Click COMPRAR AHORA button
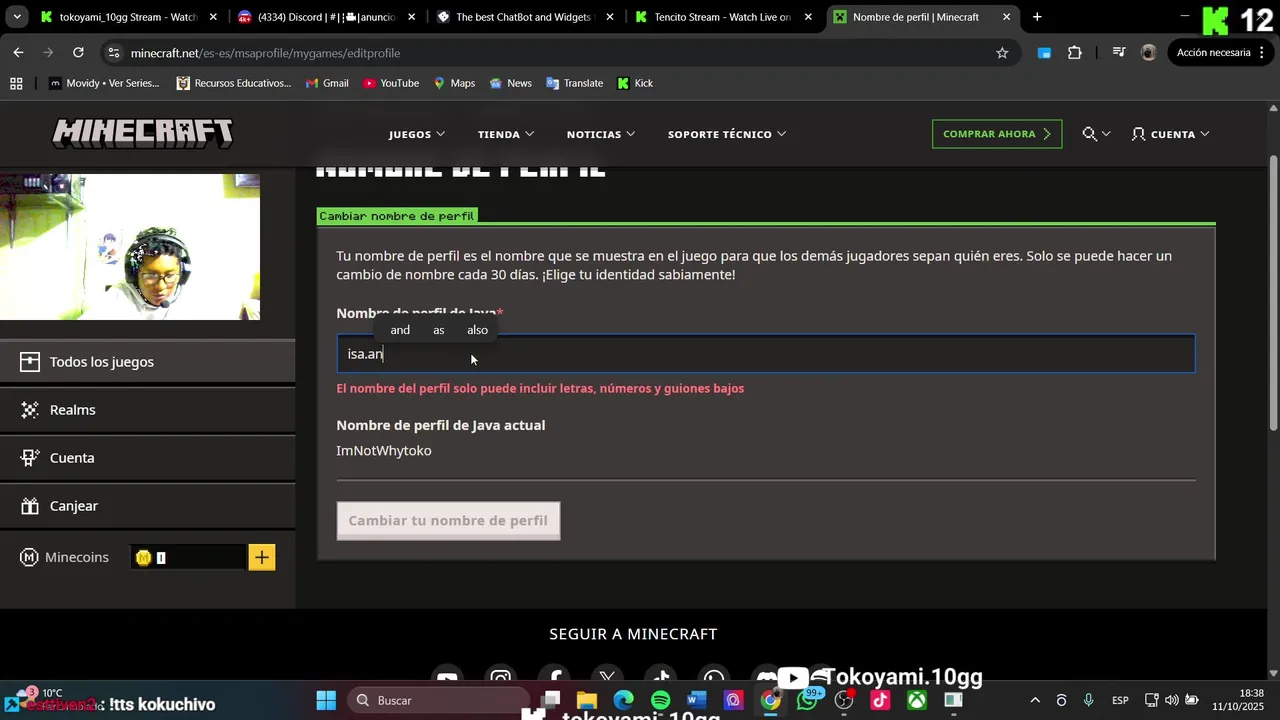This screenshot has height=720, width=1280. pyautogui.click(x=997, y=134)
